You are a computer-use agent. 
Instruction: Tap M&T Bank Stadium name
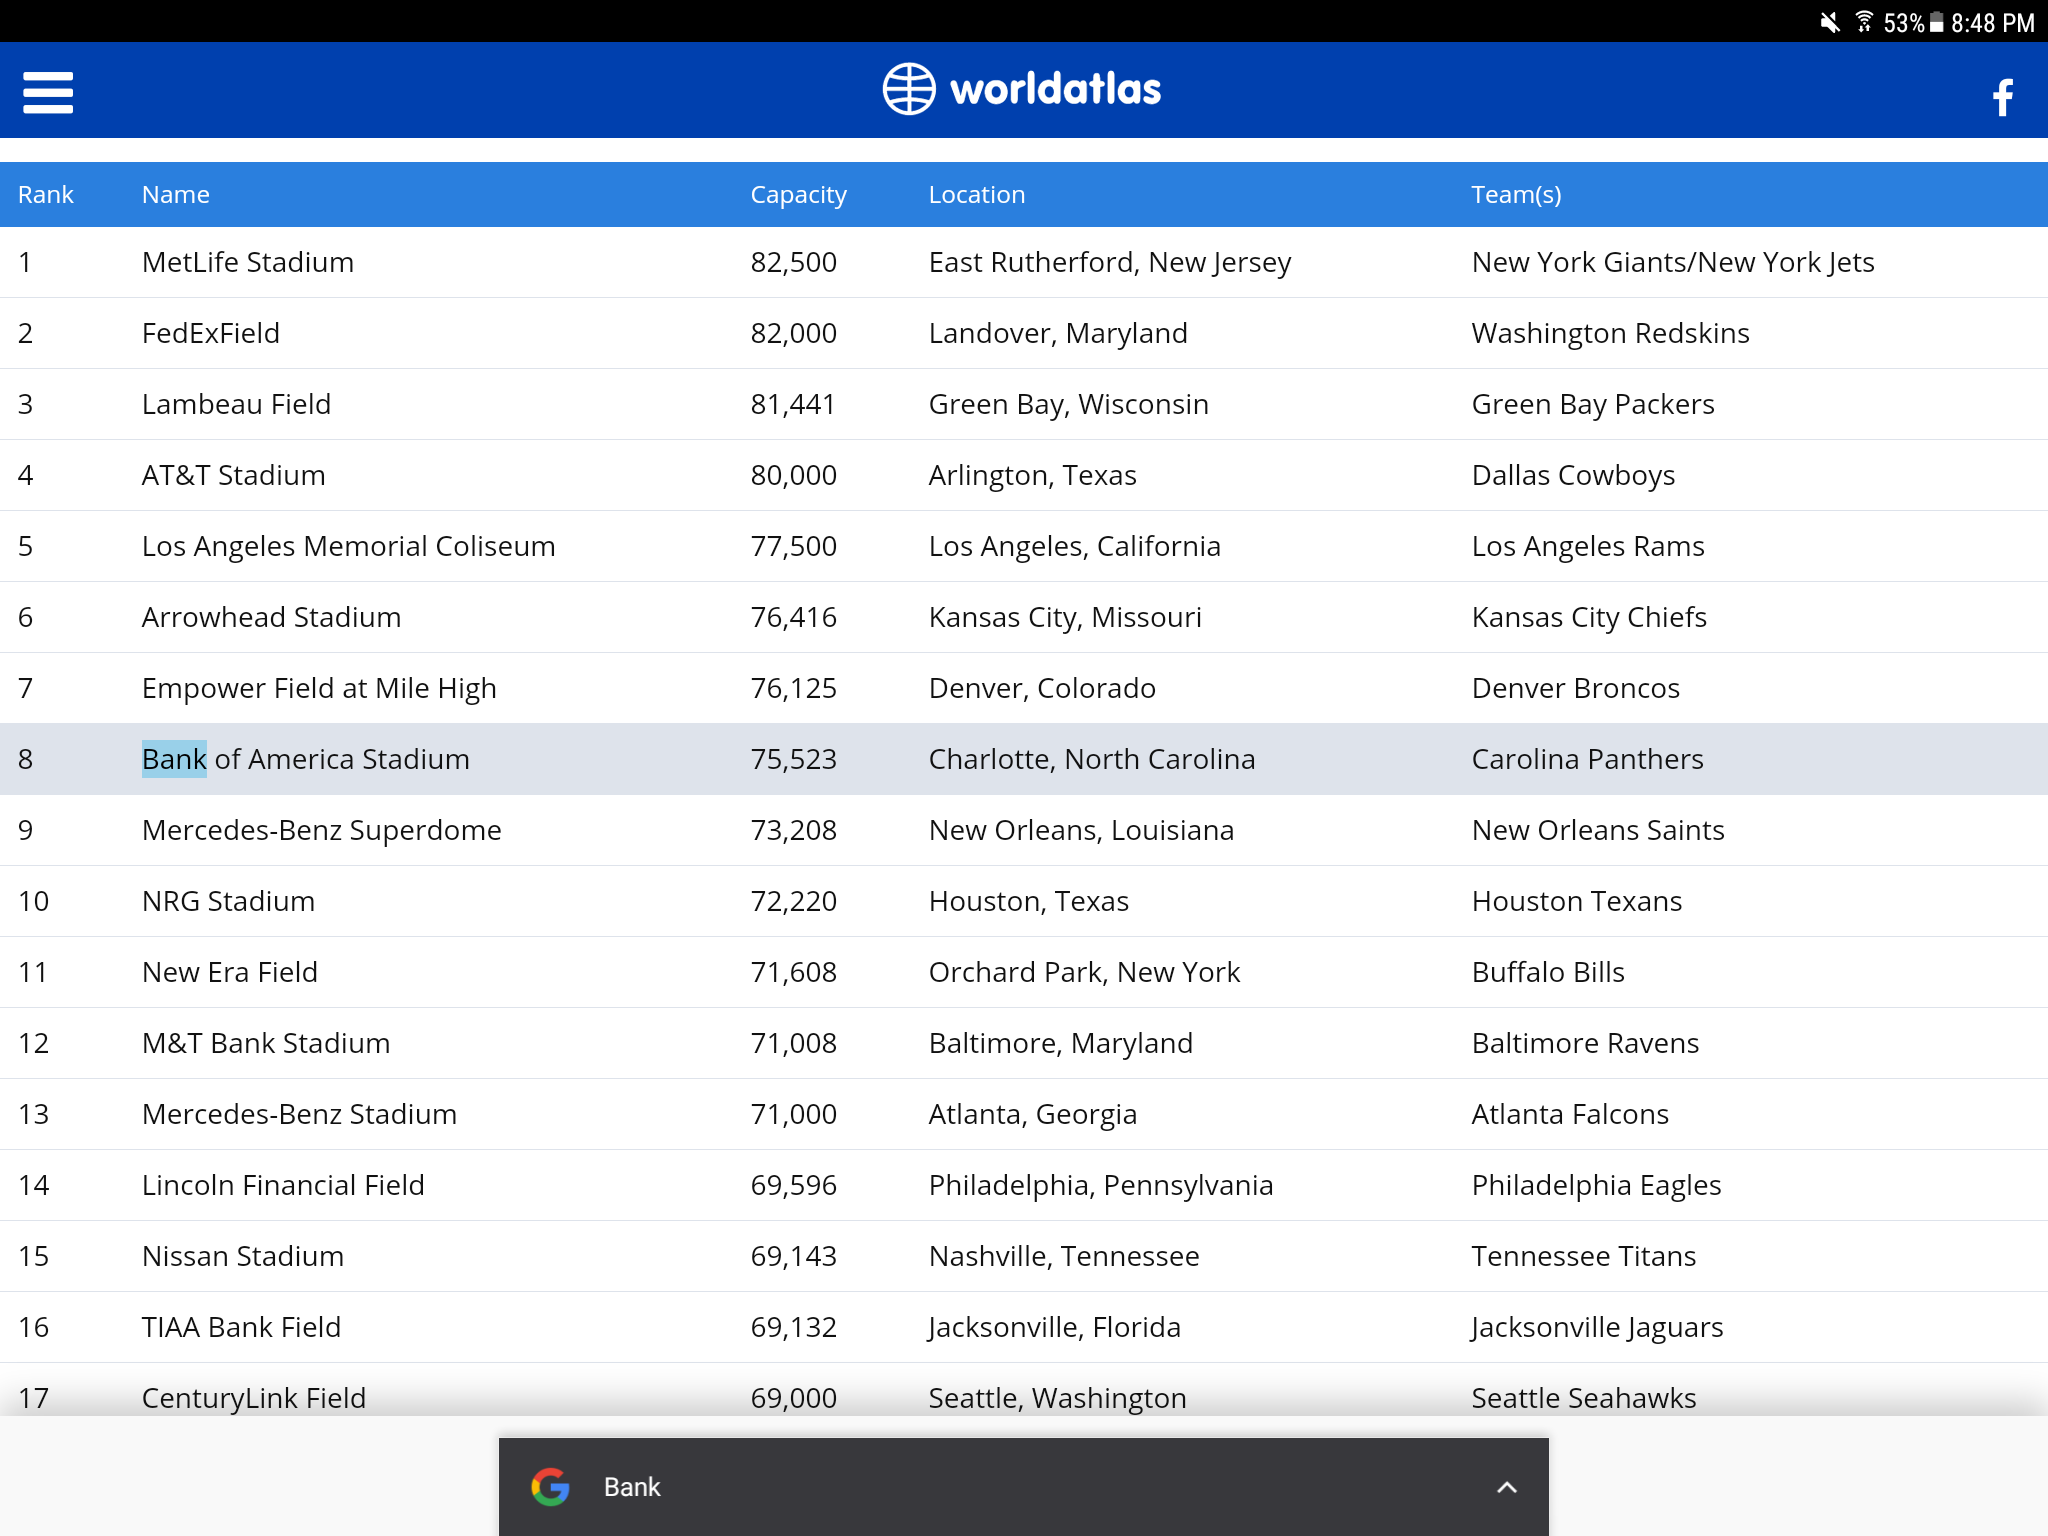click(x=266, y=1043)
